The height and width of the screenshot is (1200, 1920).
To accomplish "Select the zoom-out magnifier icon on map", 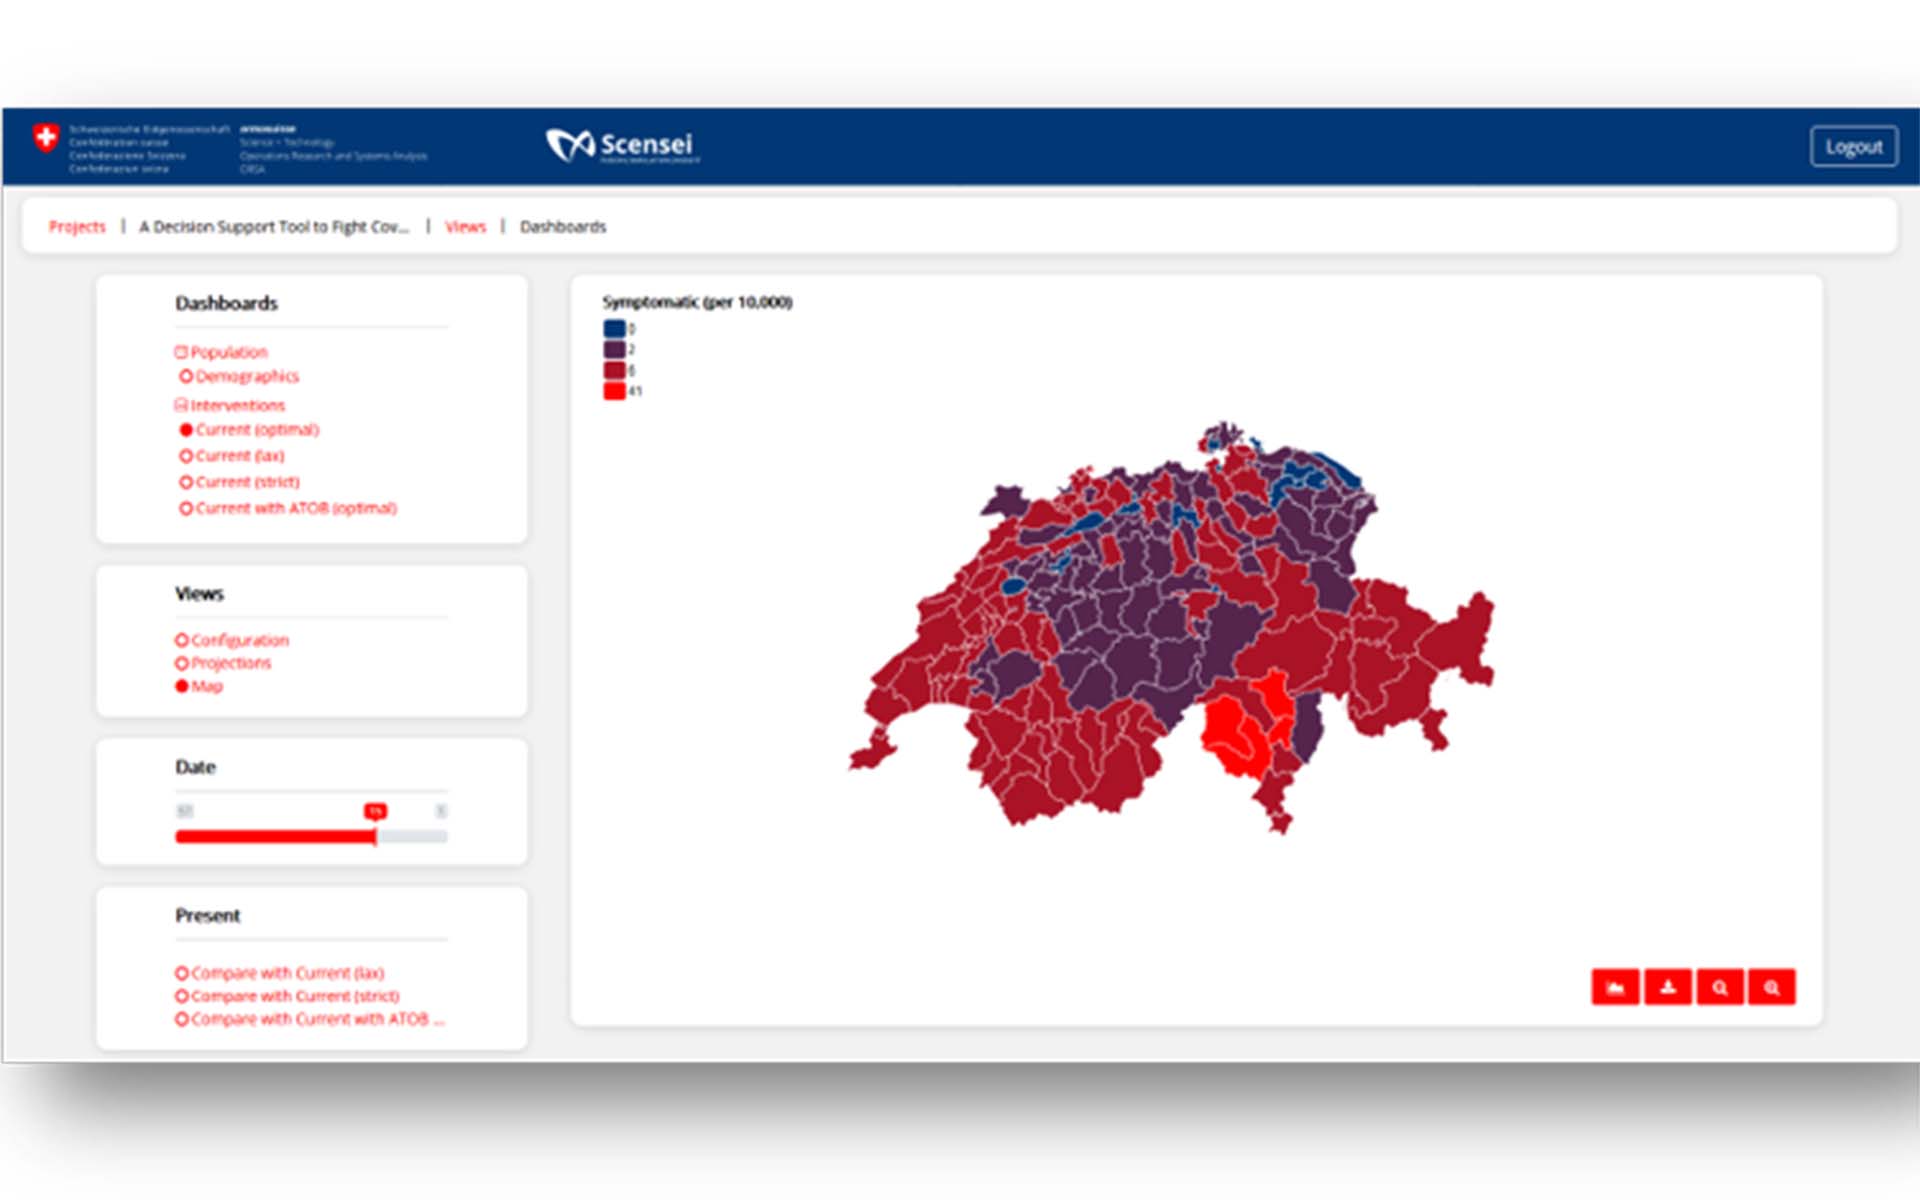I will click(x=1771, y=988).
